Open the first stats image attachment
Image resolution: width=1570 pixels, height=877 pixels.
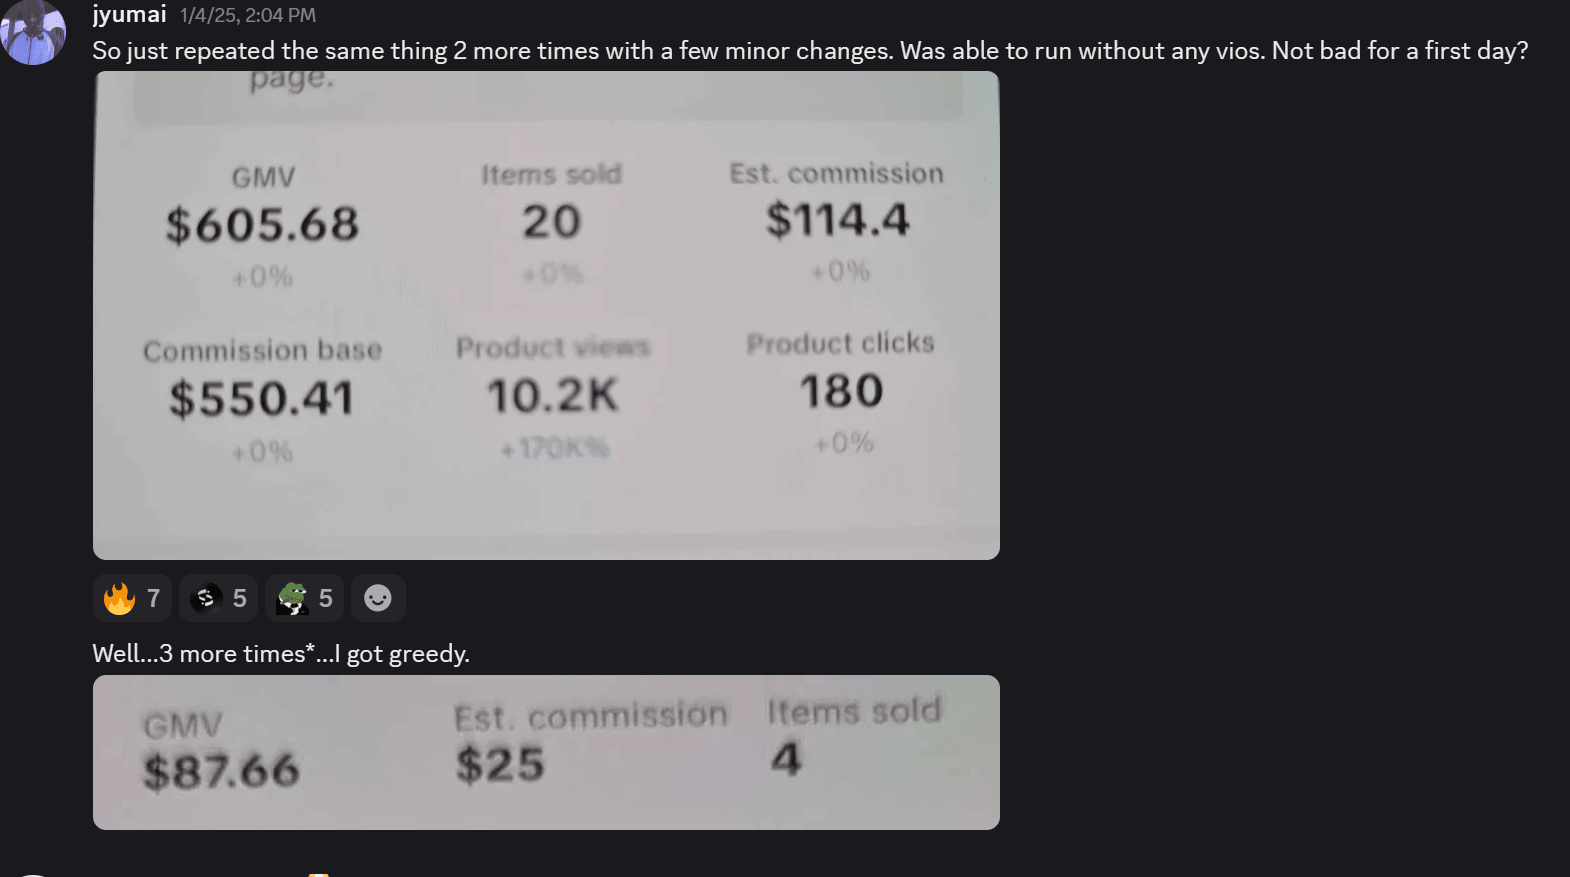coord(546,315)
